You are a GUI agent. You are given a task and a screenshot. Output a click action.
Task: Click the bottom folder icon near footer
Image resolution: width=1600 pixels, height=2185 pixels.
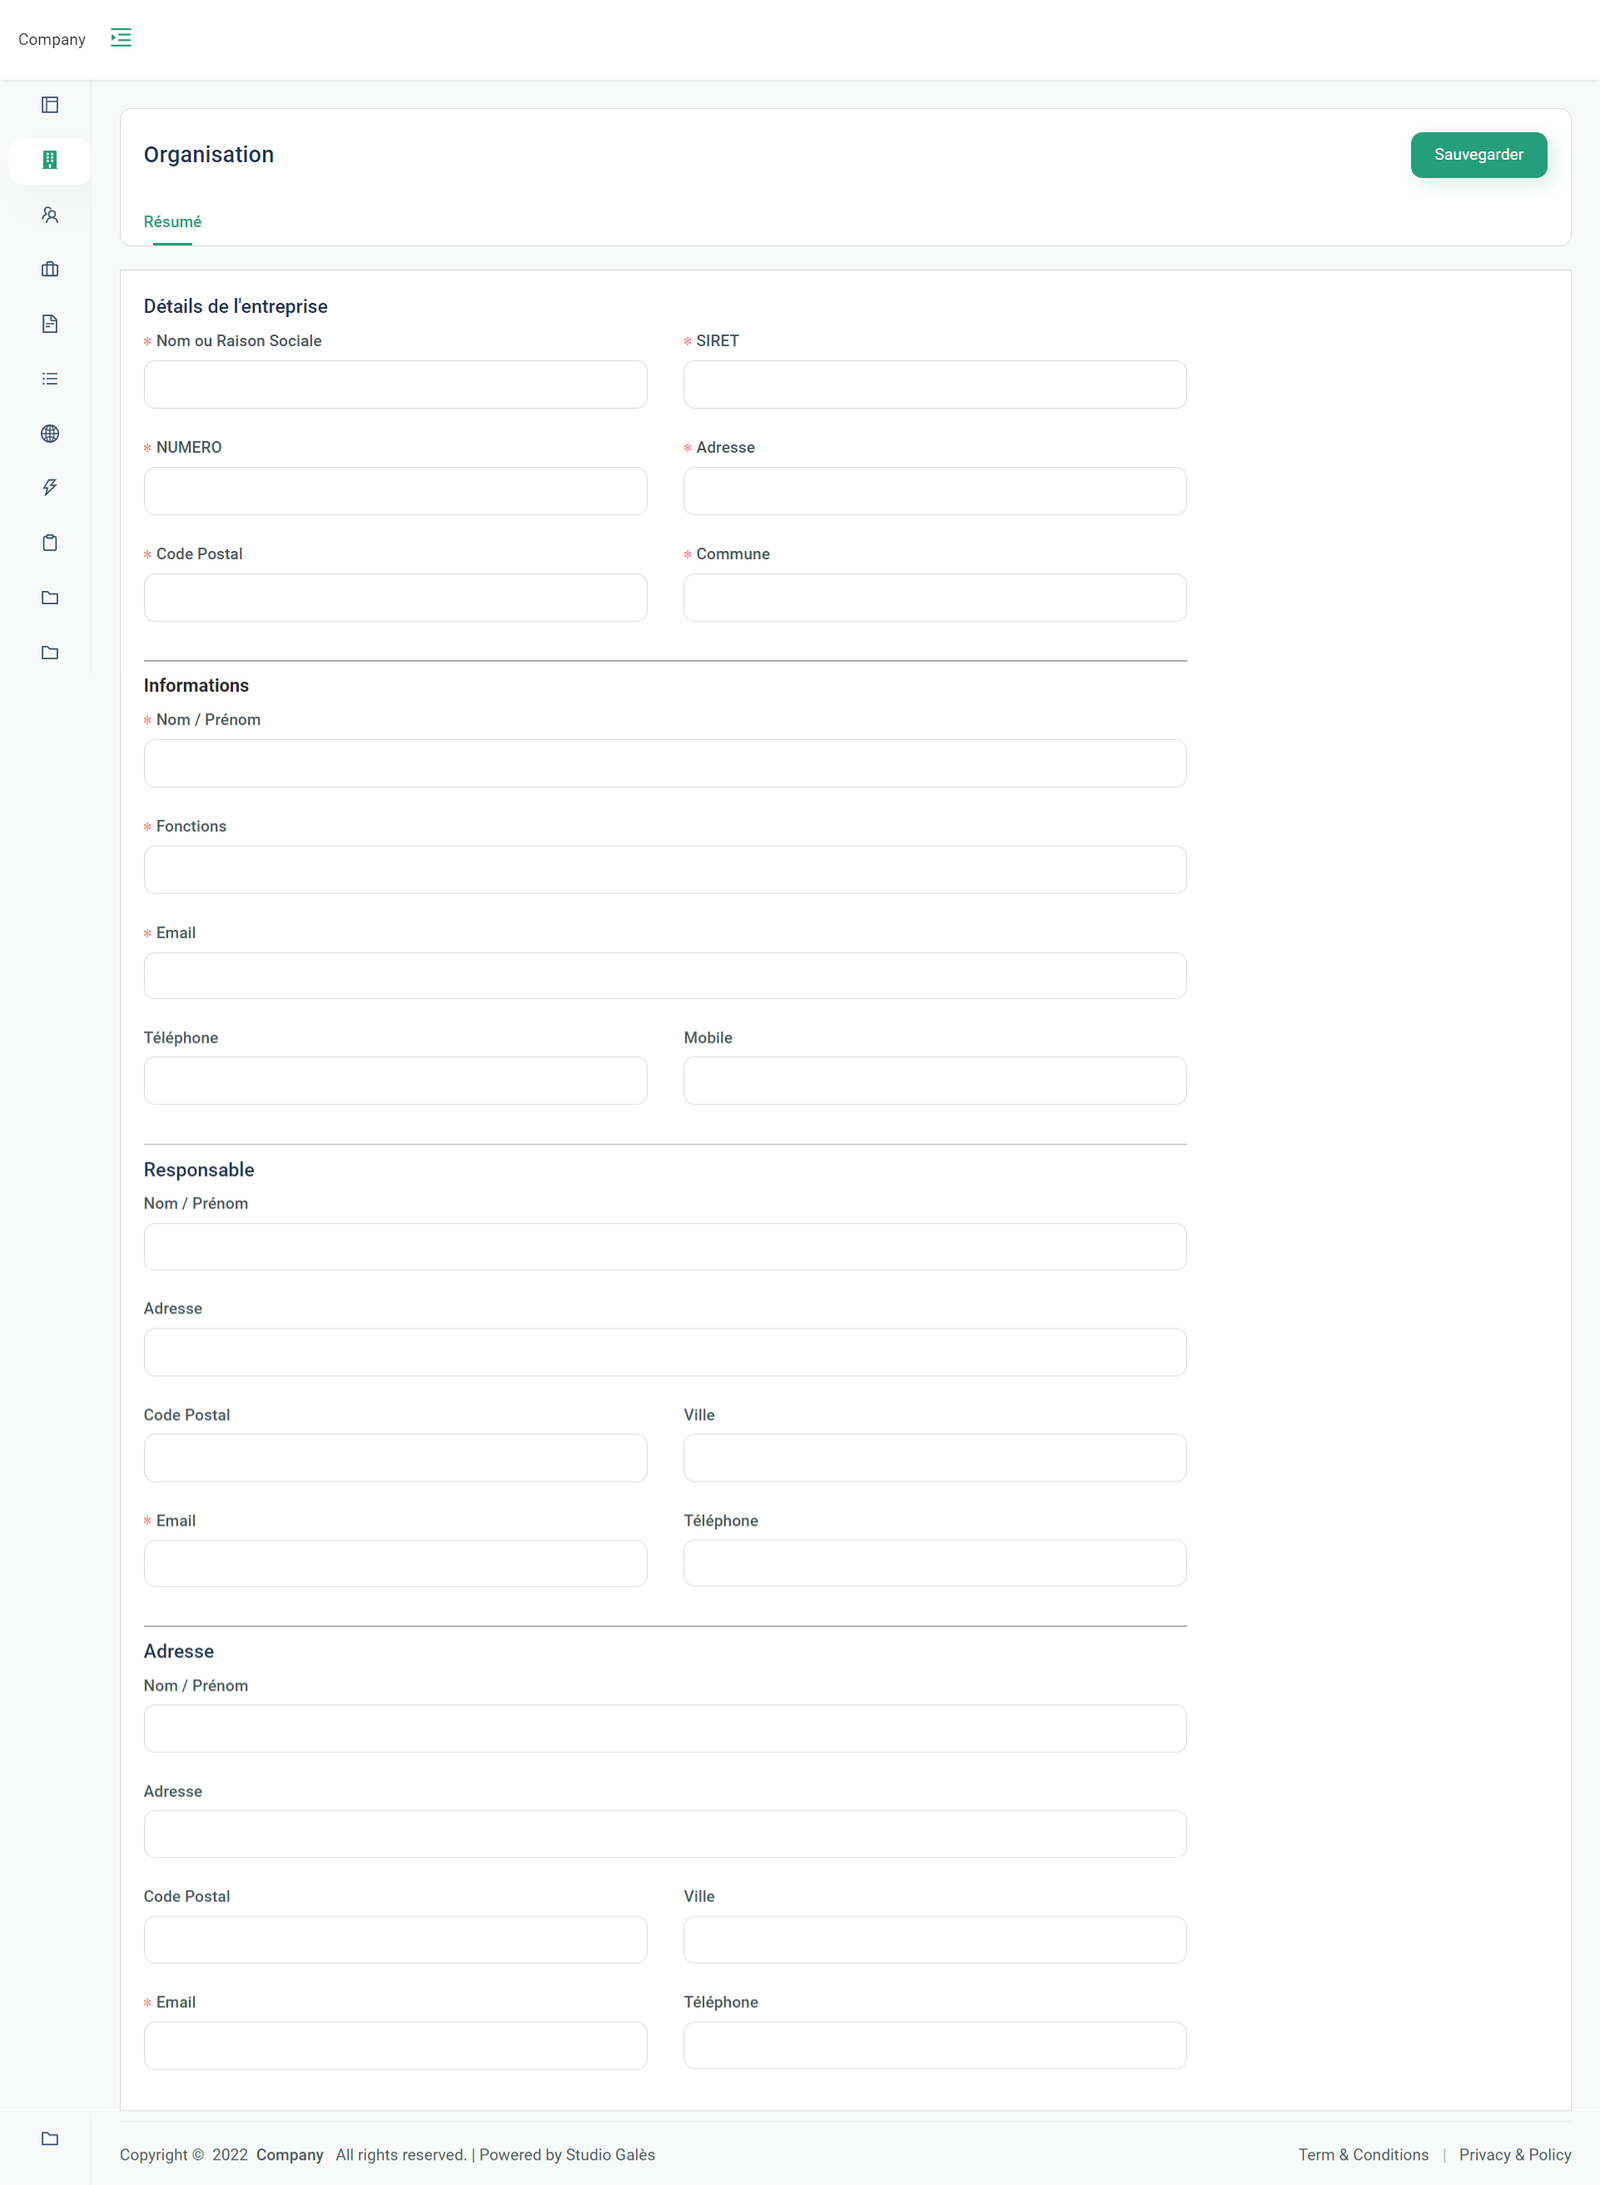(50, 2139)
